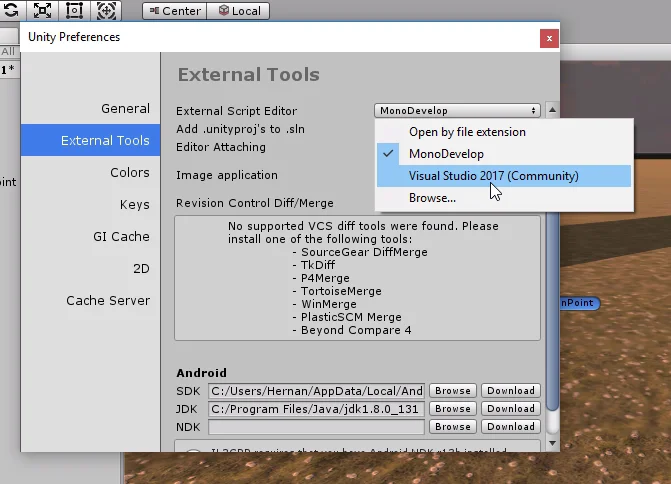Click the 'Beyond Compare 4' list entry

[356, 330]
